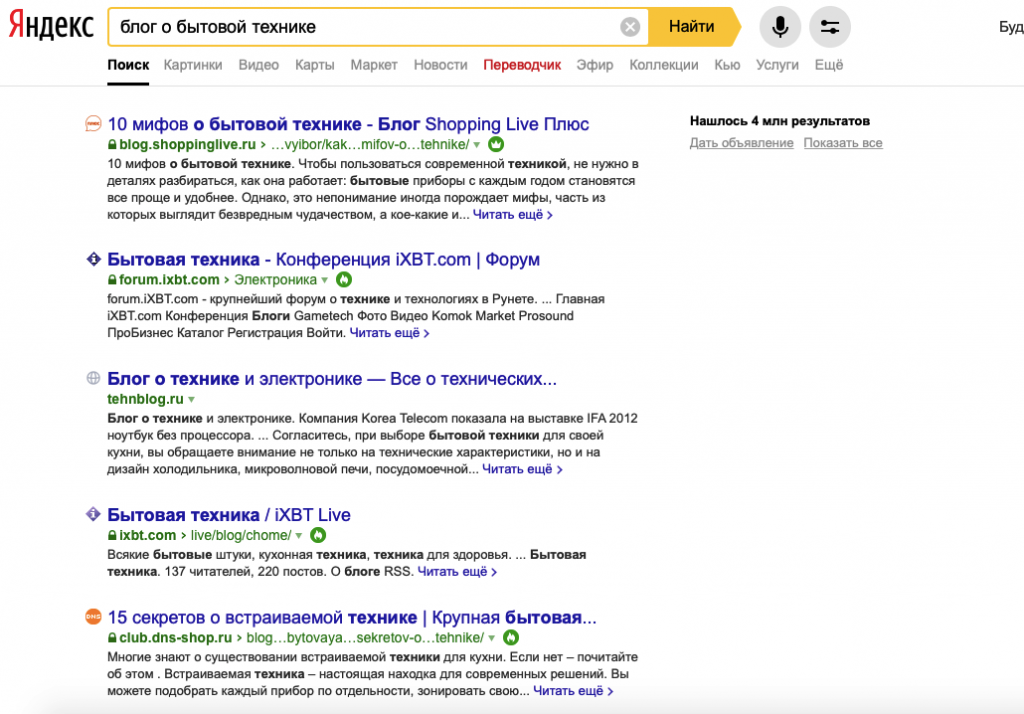Open the Услуги tab

click(777, 65)
